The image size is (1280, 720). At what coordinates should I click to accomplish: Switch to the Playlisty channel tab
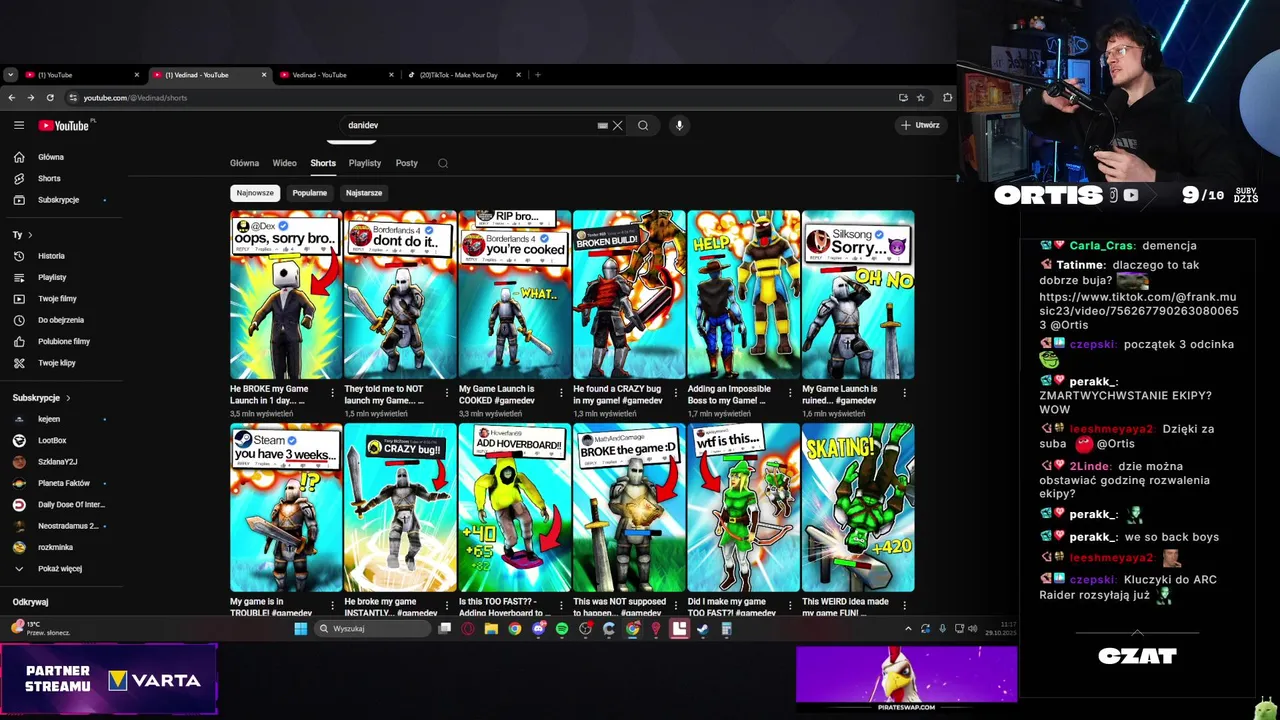tap(365, 163)
